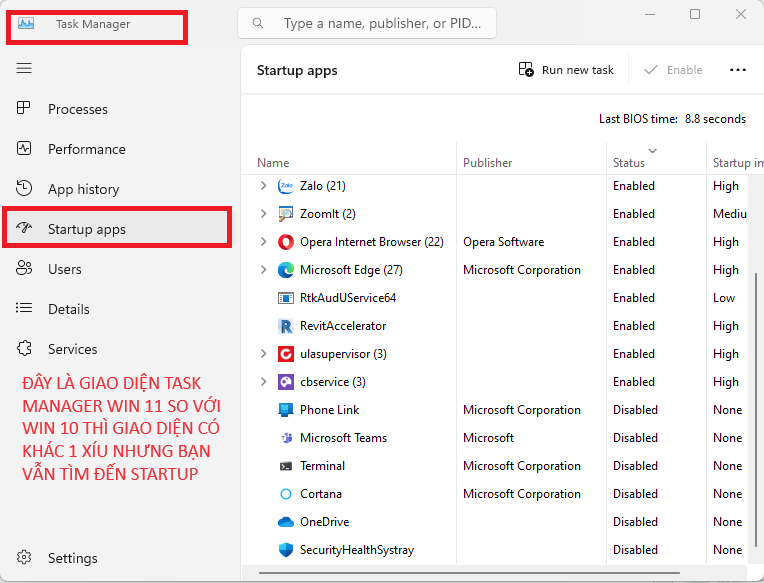
Task: Expand the ulasupervisor (3) group
Action: point(264,354)
